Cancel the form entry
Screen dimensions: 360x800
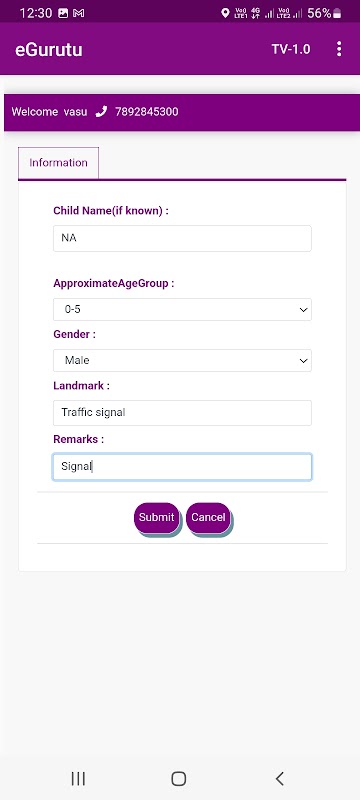pos(208,517)
